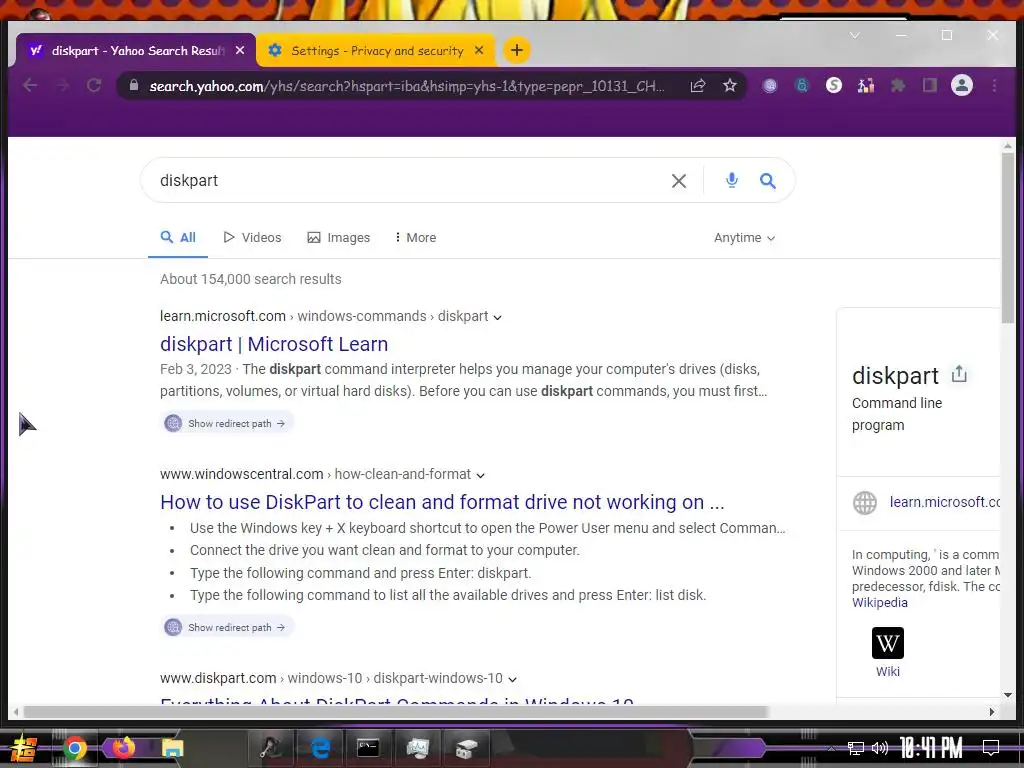Screen dimensions: 1024x768
Task: Open How to use DiskPart result
Action: coord(442,502)
